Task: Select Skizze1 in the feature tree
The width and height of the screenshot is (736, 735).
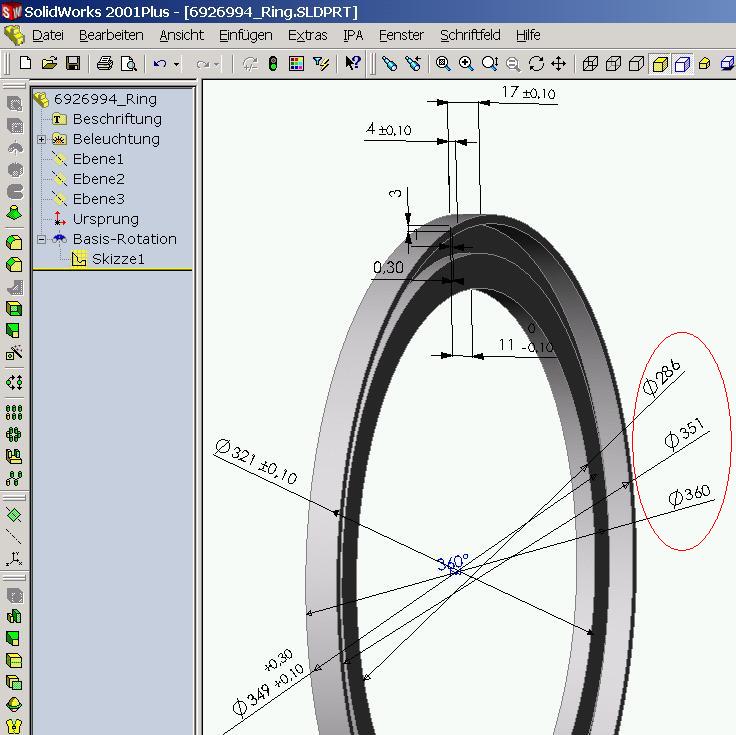Action: coord(118,259)
